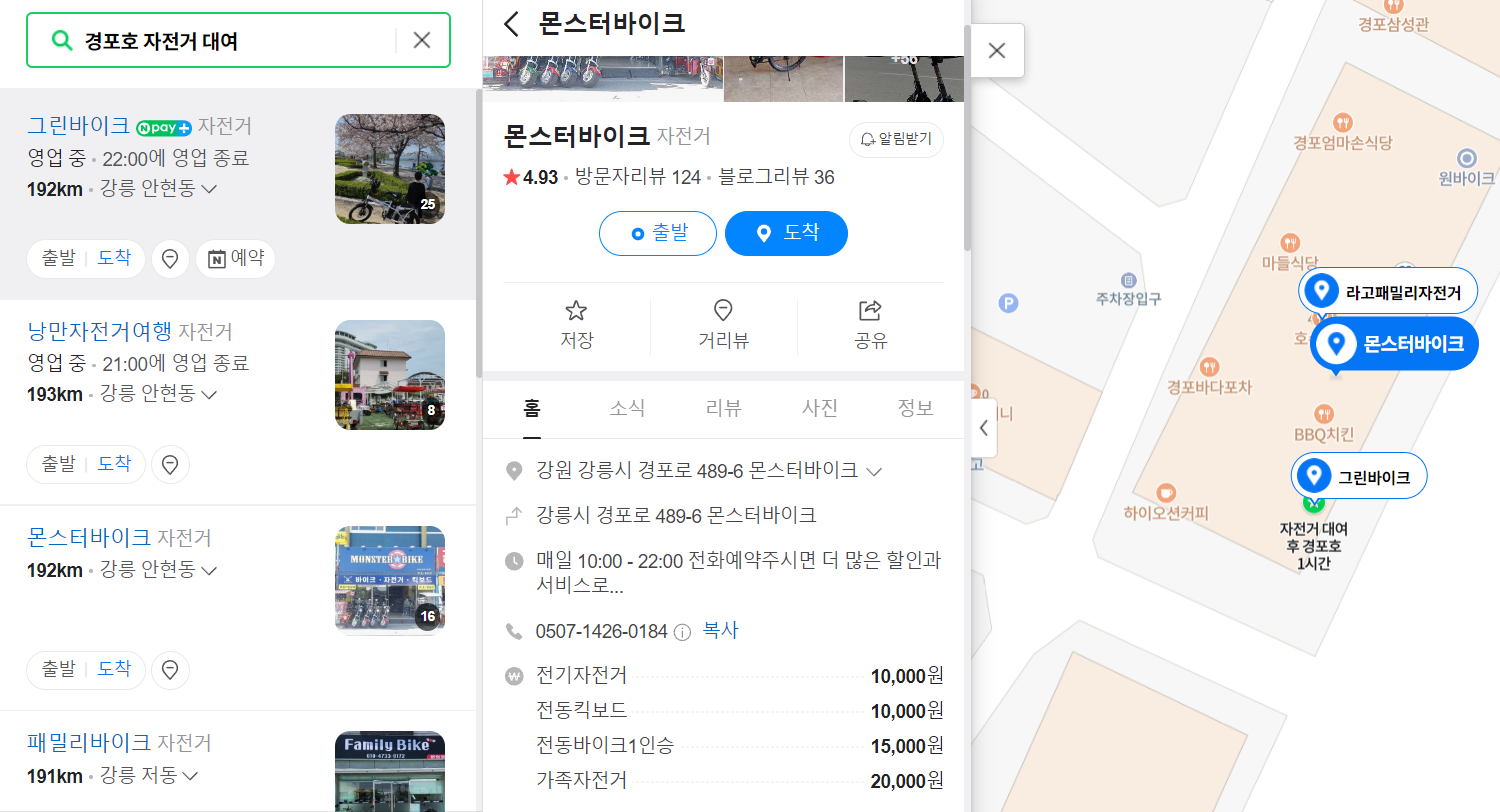Click the parking P icon on map
Viewport: 1500px width, 812px height.
click(x=1009, y=302)
